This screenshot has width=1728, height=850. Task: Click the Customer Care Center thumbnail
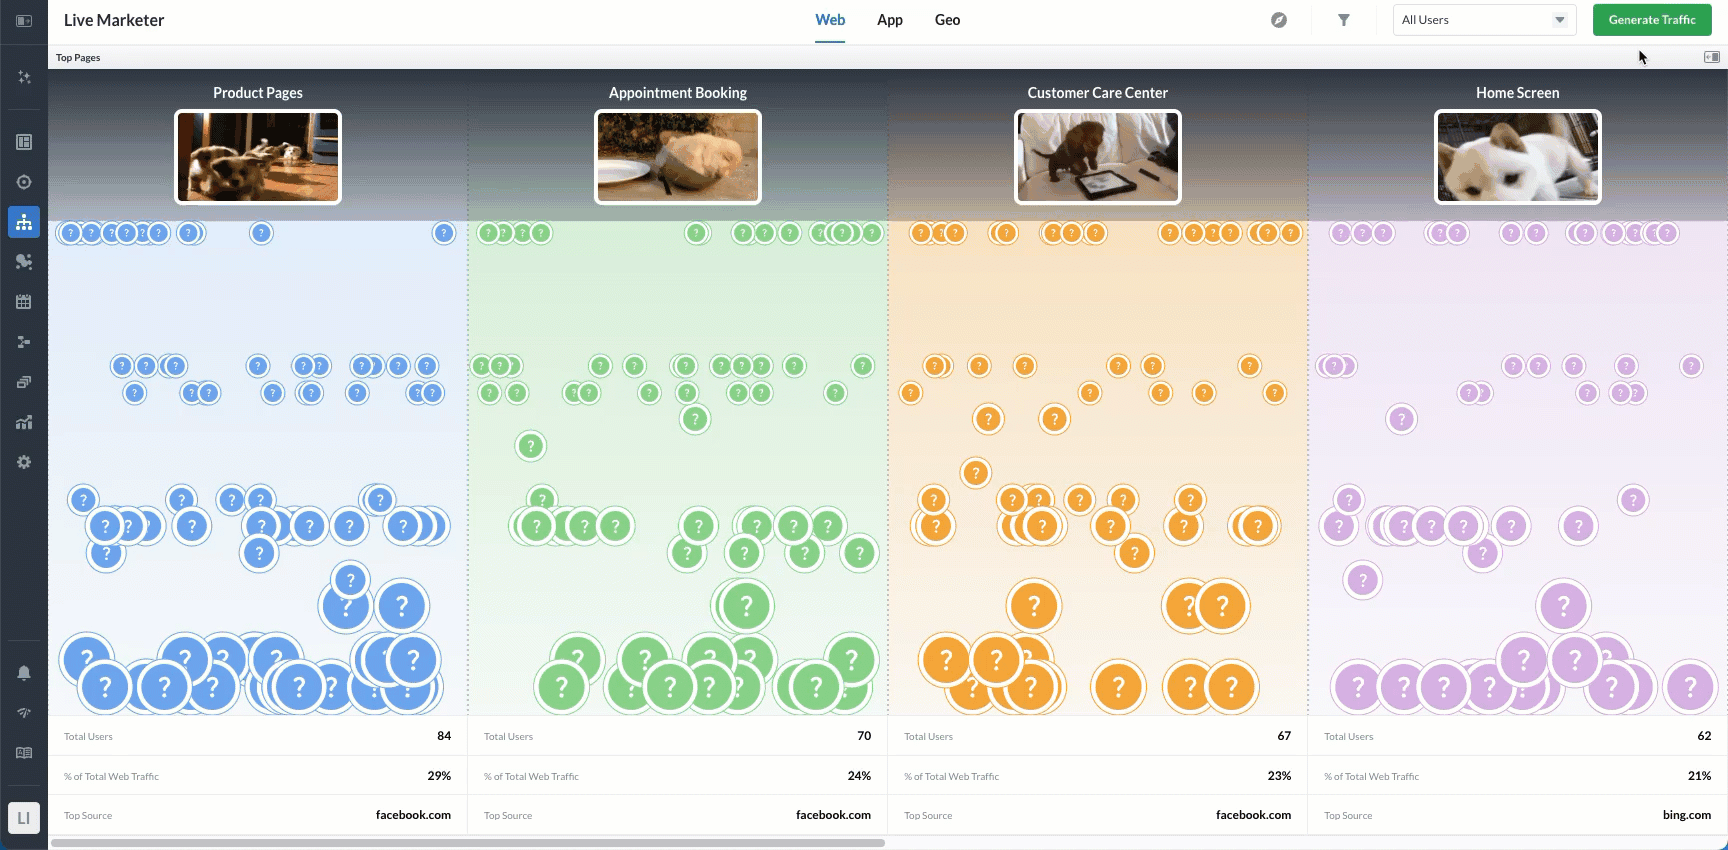tap(1097, 157)
